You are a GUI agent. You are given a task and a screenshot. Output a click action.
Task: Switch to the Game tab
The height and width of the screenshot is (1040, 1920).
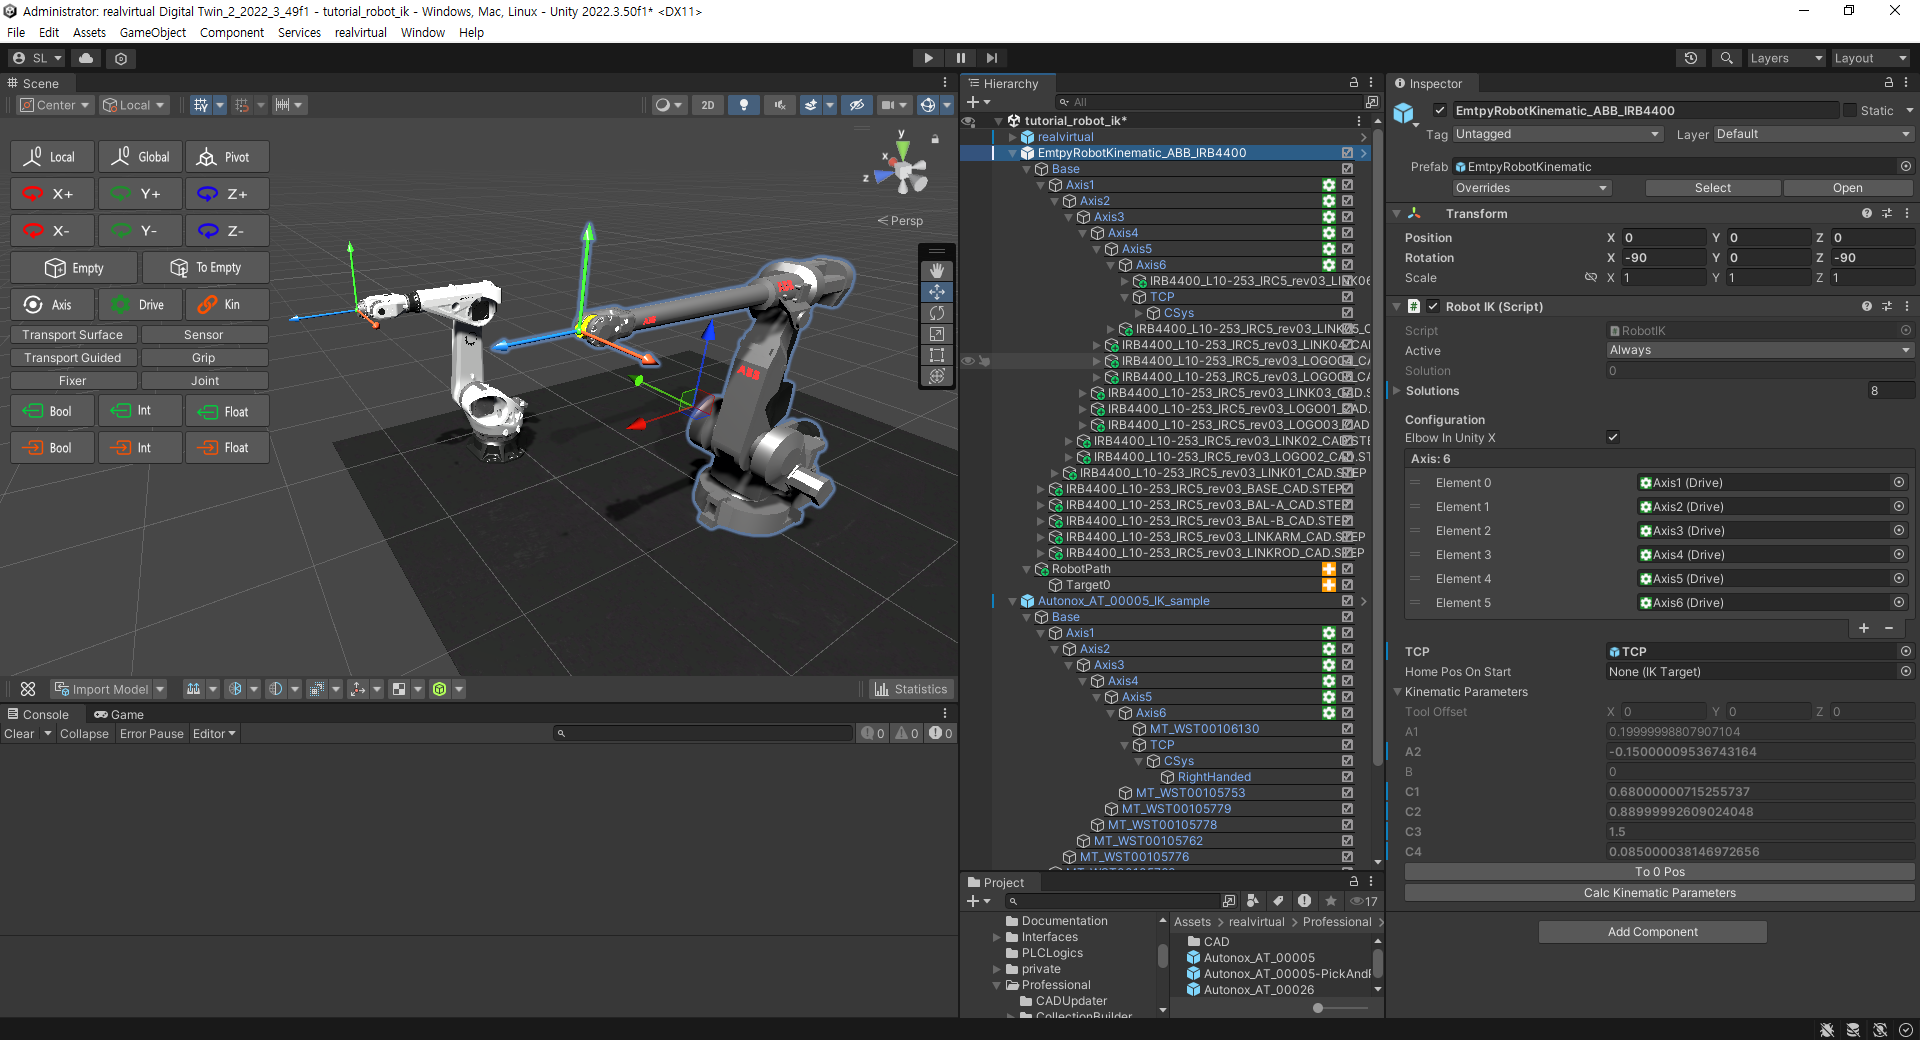(x=119, y=714)
